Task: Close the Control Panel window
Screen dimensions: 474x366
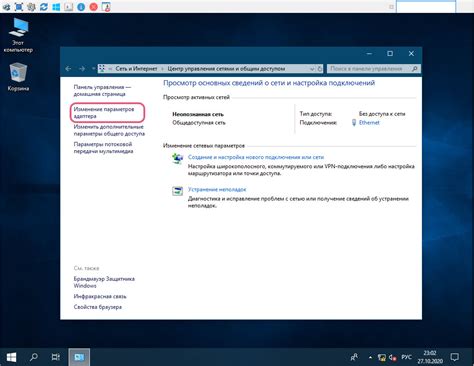Action: pyautogui.click(x=411, y=53)
